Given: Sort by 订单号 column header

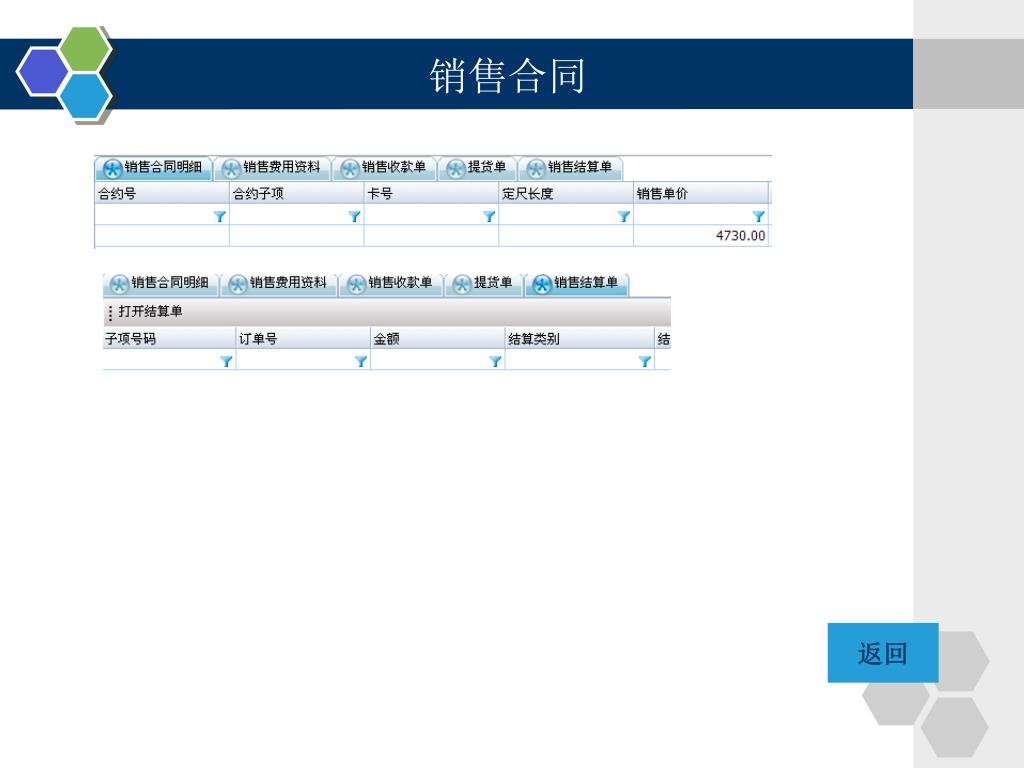Looking at the screenshot, I should (x=303, y=338).
